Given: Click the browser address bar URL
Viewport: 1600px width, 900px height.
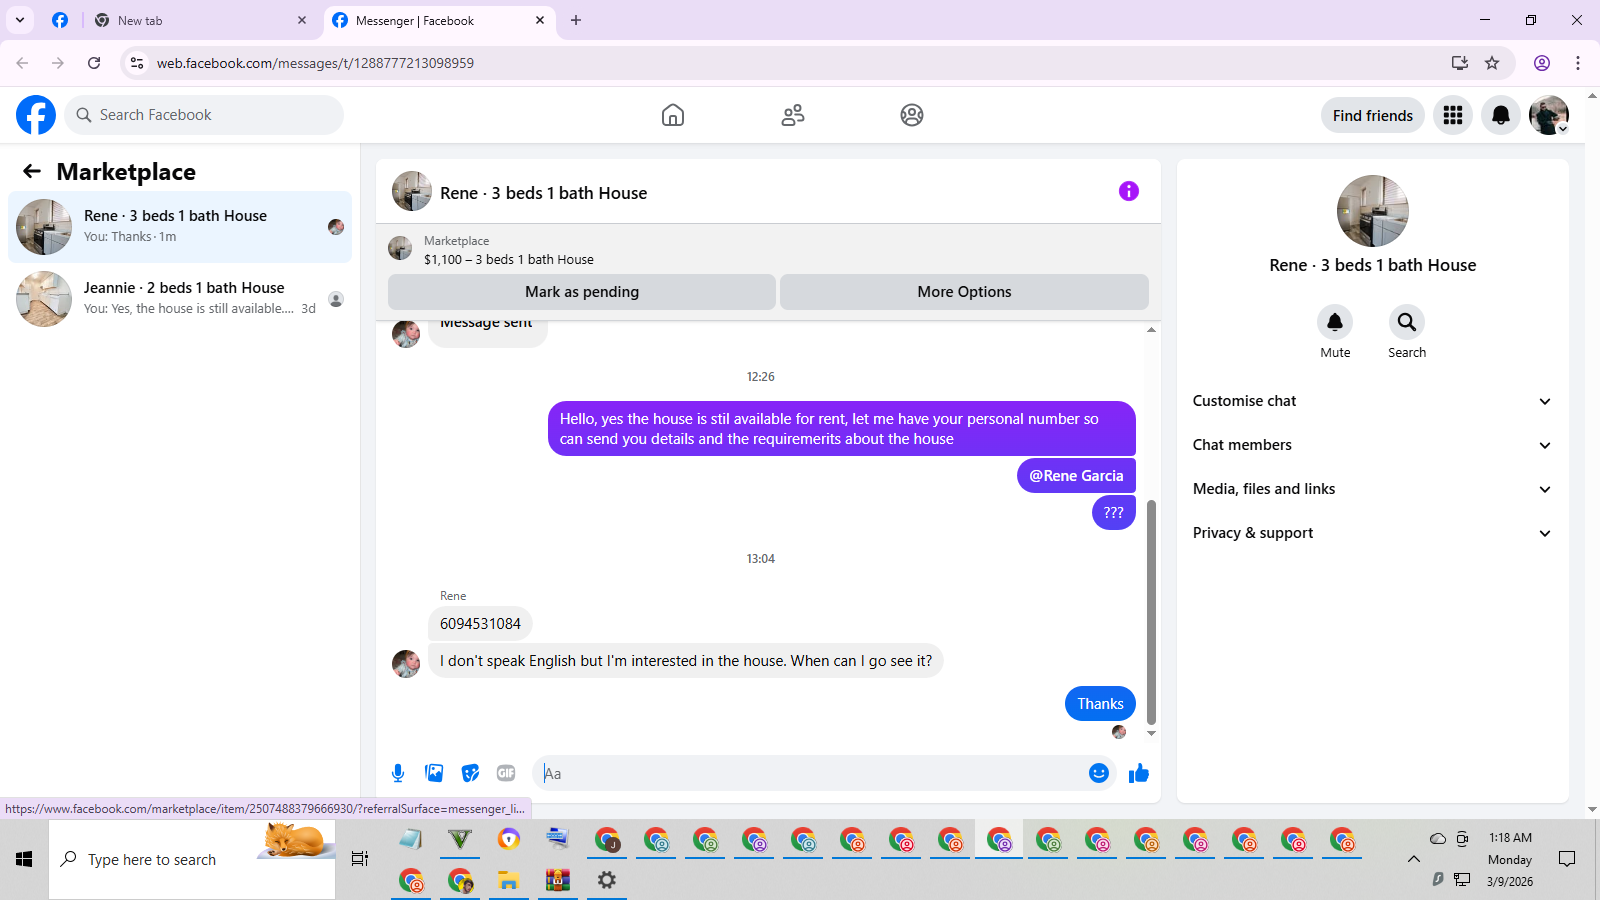Looking at the screenshot, I should click(x=315, y=63).
